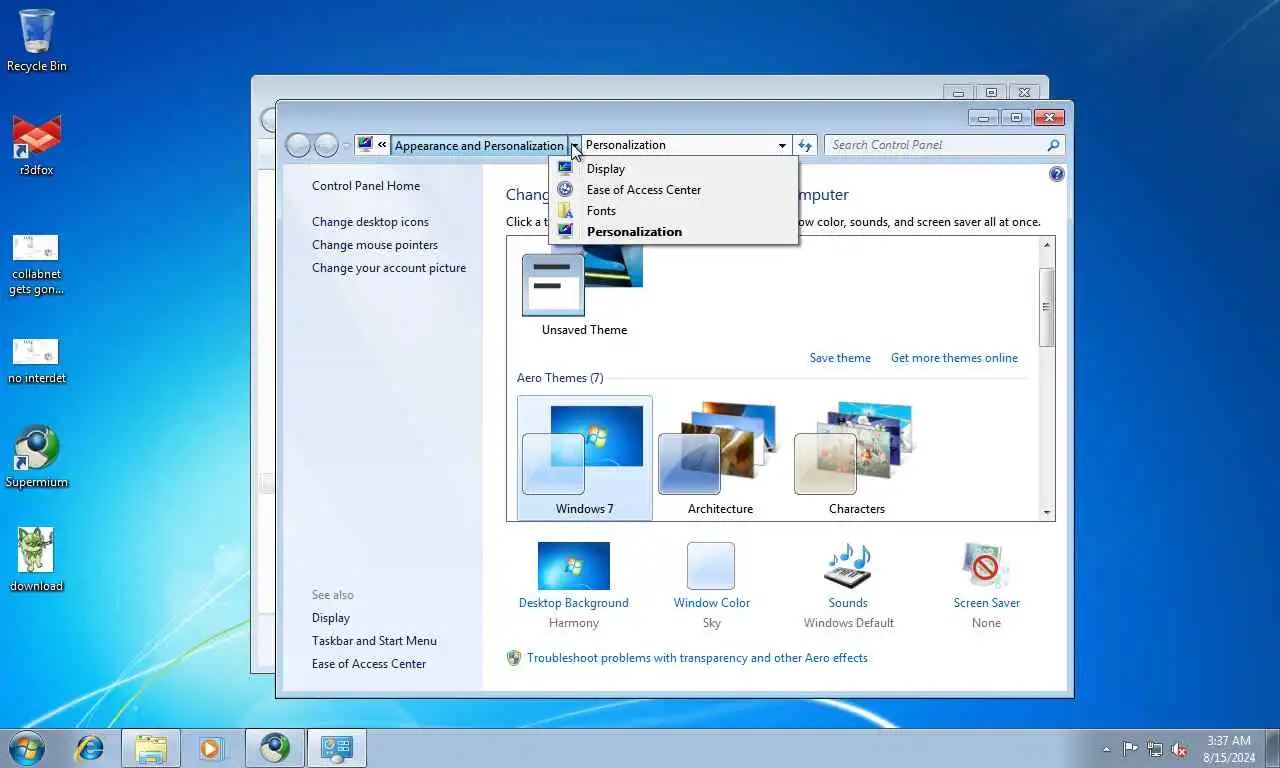Image resolution: width=1280 pixels, height=768 pixels.
Task: Select the r3dfox desktop shortcut
Action: pos(37,145)
